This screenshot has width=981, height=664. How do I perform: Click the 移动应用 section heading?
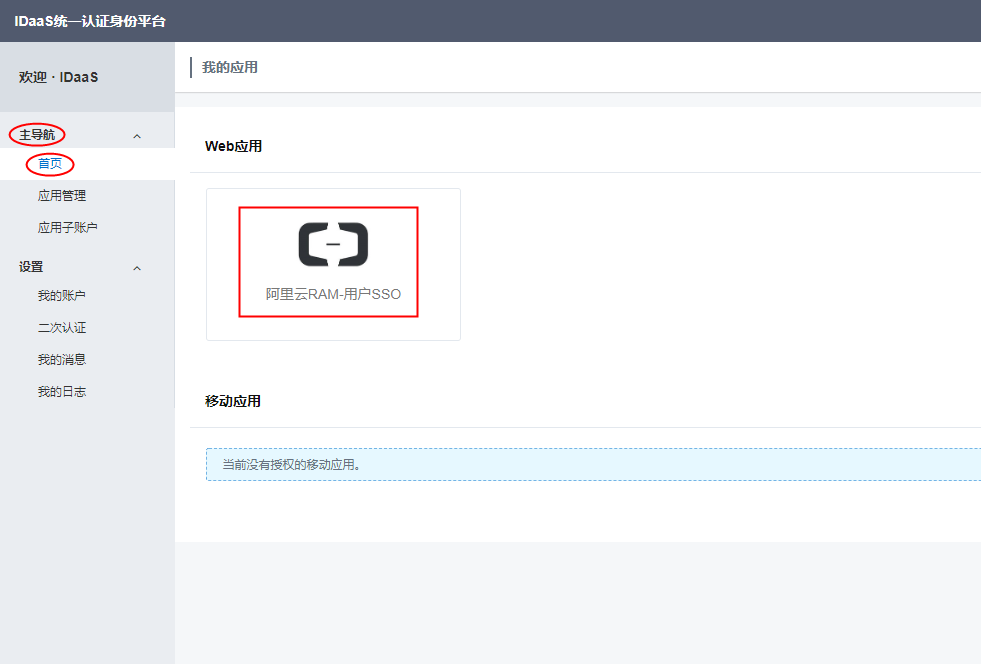pyautogui.click(x=233, y=401)
